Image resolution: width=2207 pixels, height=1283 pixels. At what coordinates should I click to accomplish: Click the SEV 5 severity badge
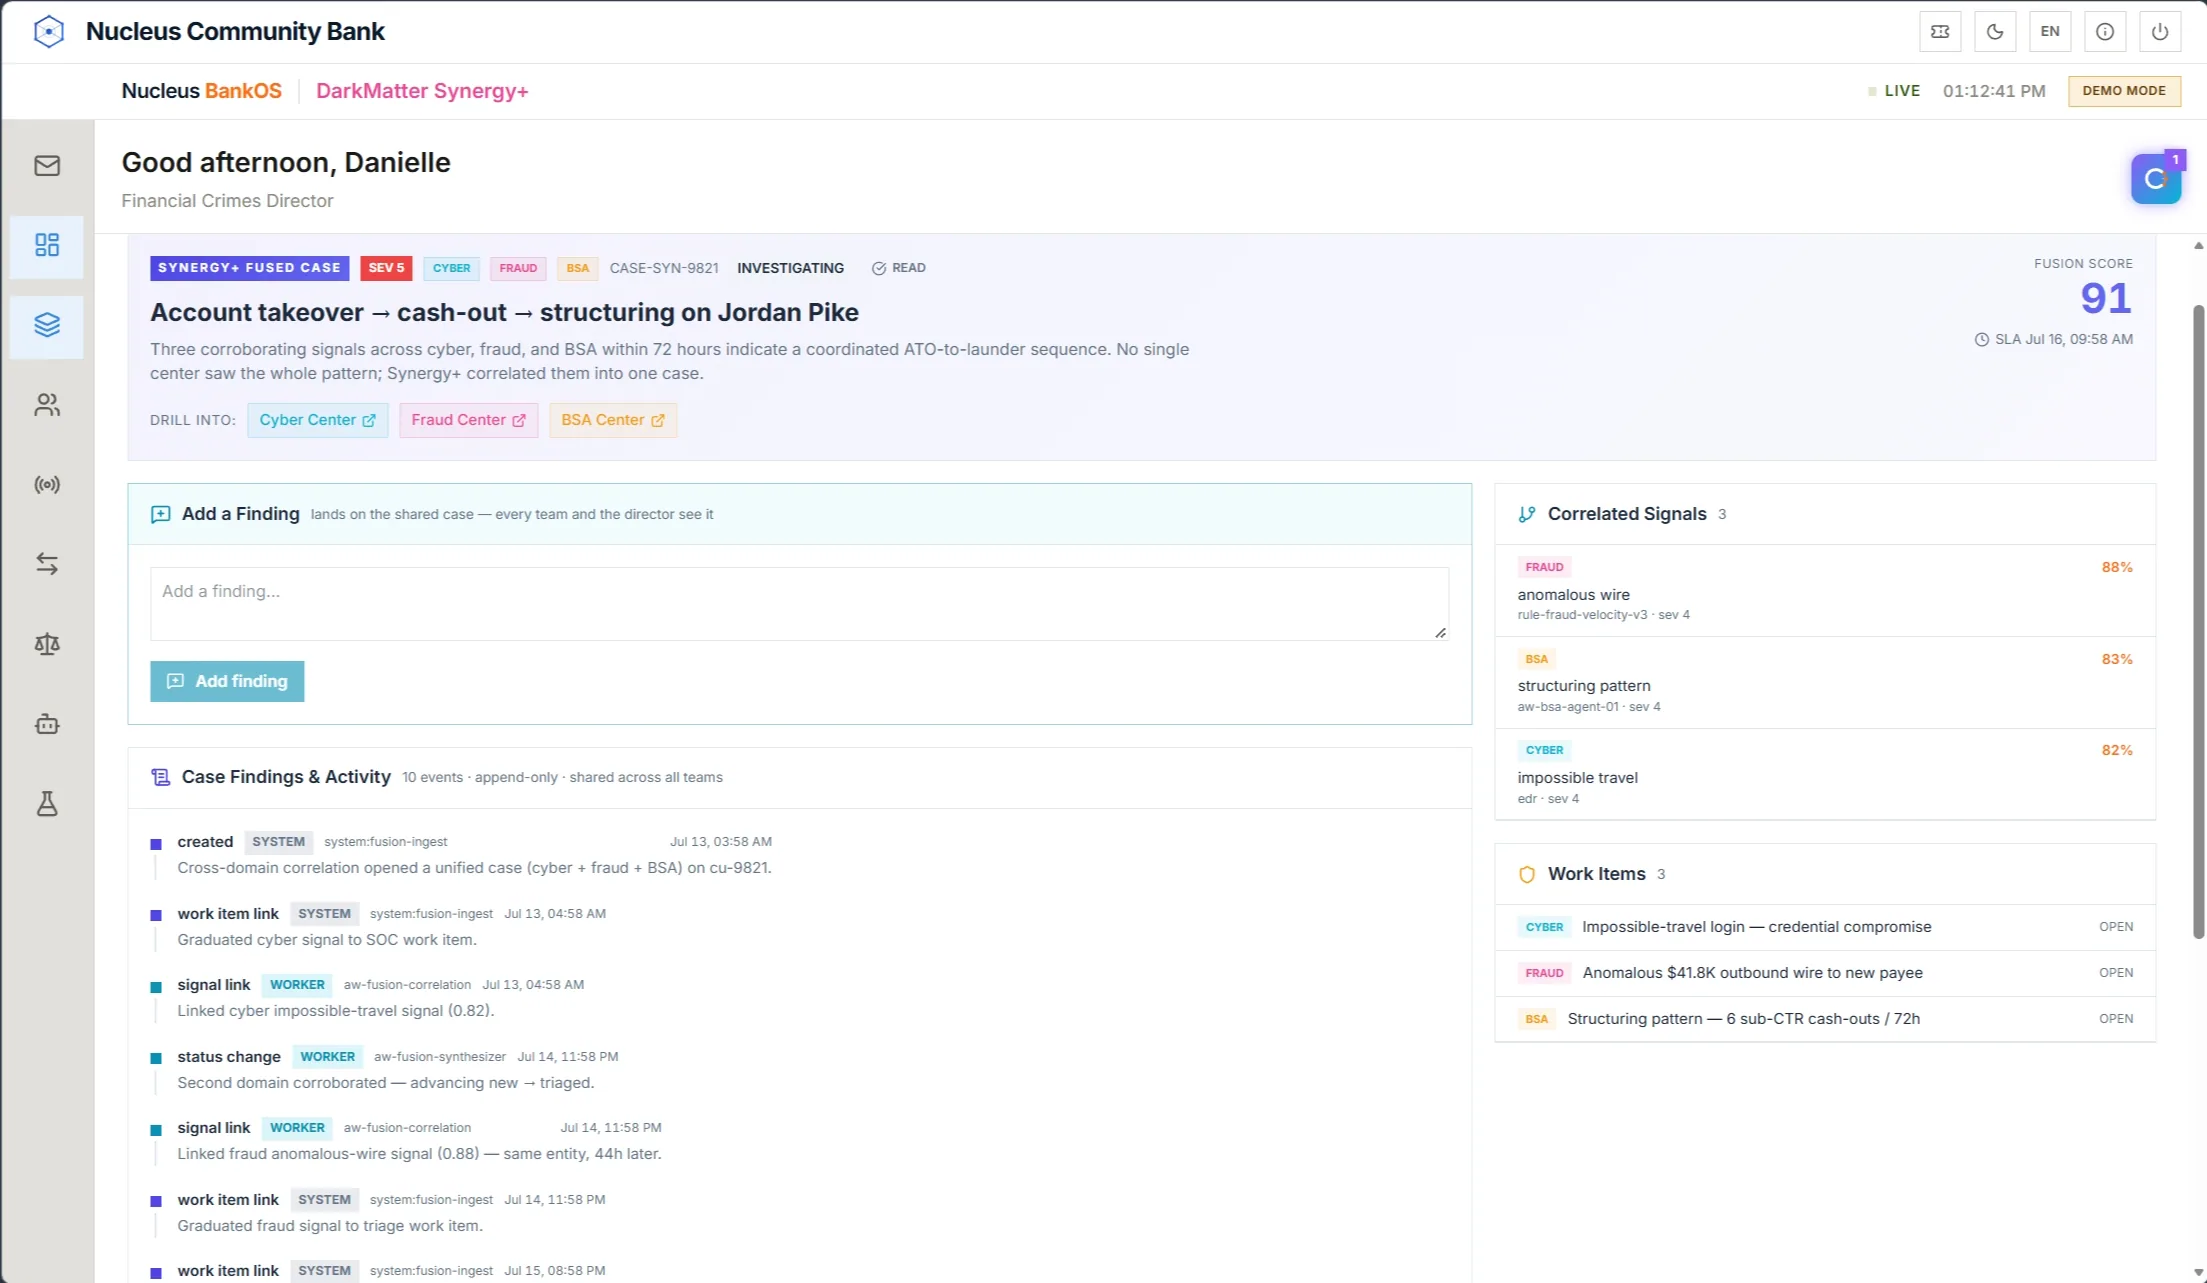coord(386,268)
